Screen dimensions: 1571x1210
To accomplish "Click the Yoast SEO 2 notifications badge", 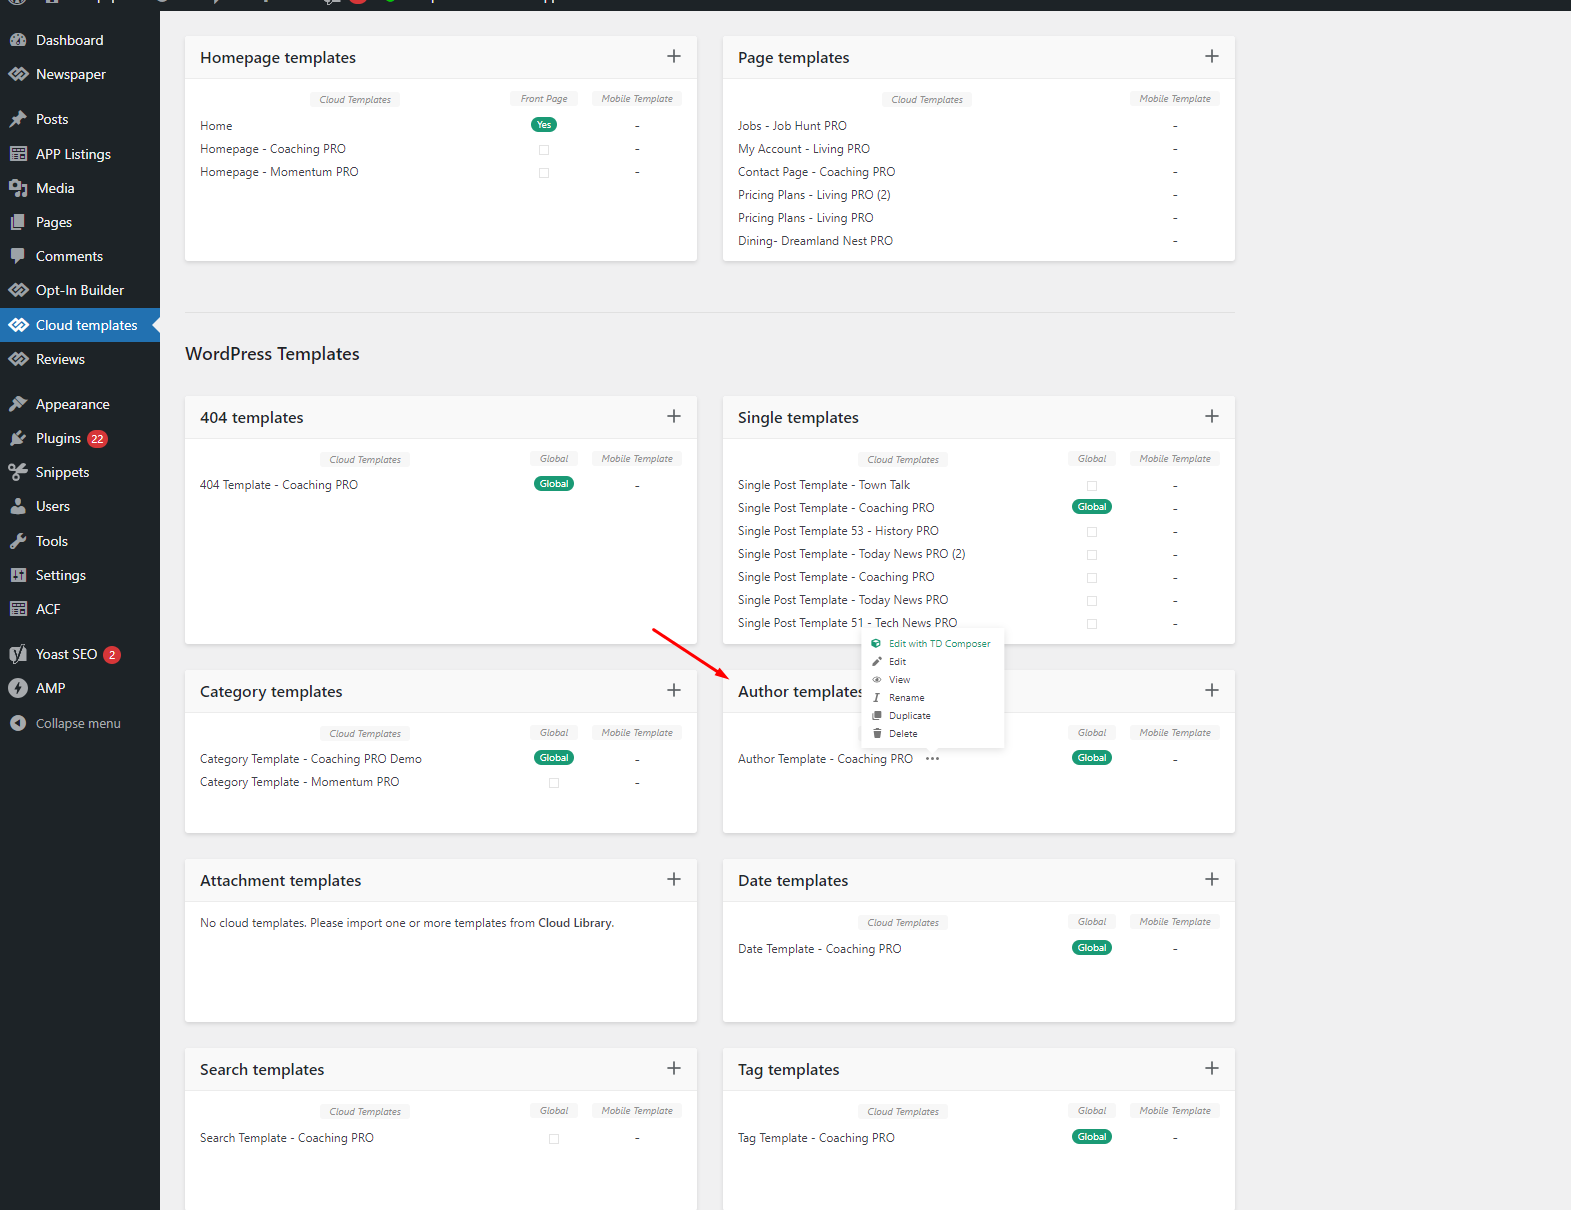I will (x=112, y=655).
